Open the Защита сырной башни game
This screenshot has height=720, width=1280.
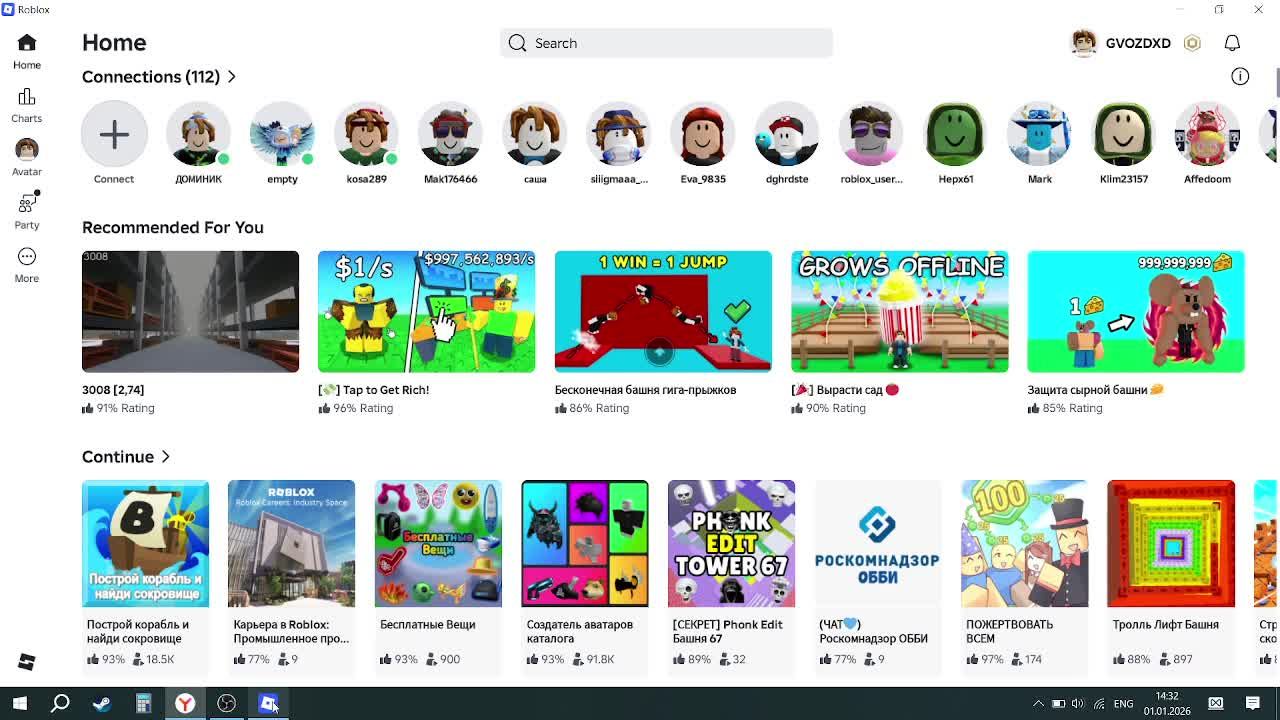click(x=1136, y=311)
